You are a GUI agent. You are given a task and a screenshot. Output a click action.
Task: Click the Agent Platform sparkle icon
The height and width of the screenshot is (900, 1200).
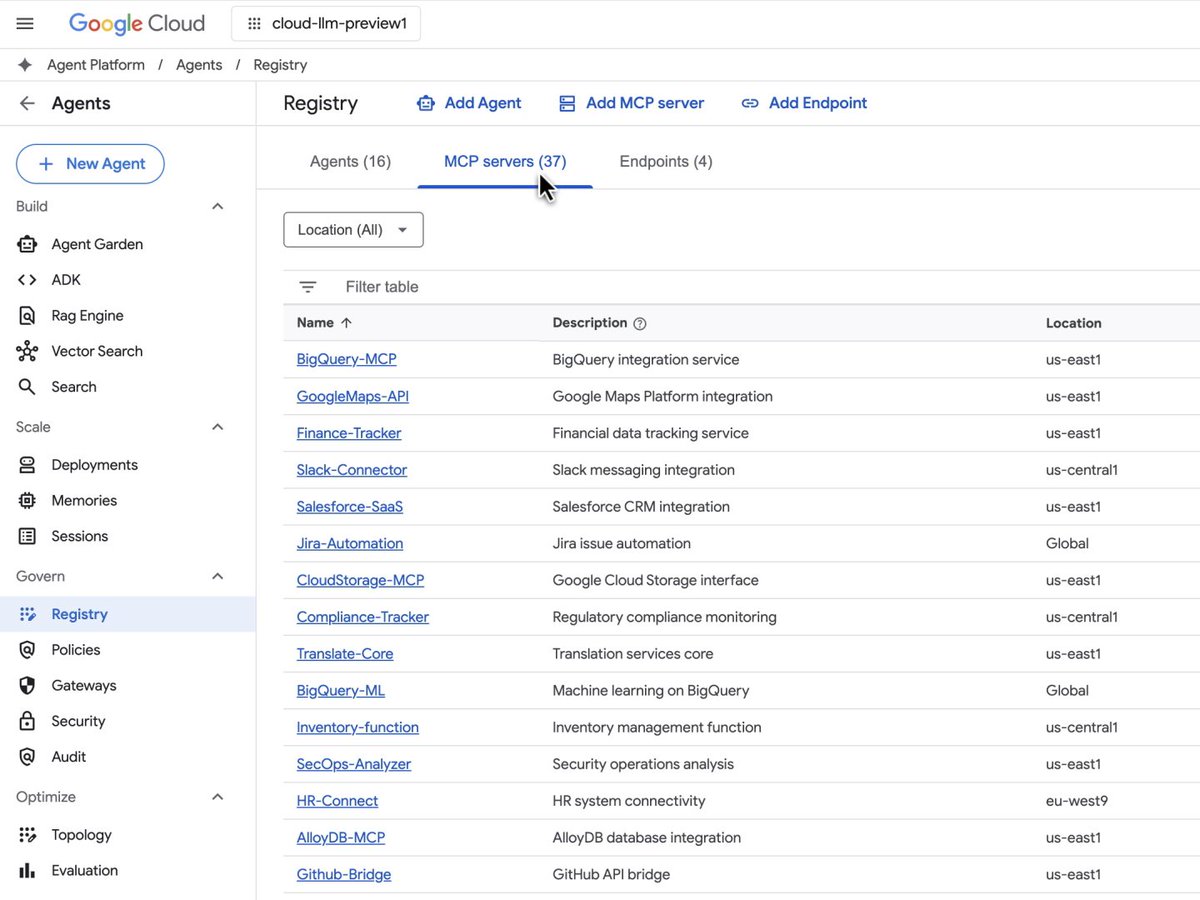click(25, 65)
